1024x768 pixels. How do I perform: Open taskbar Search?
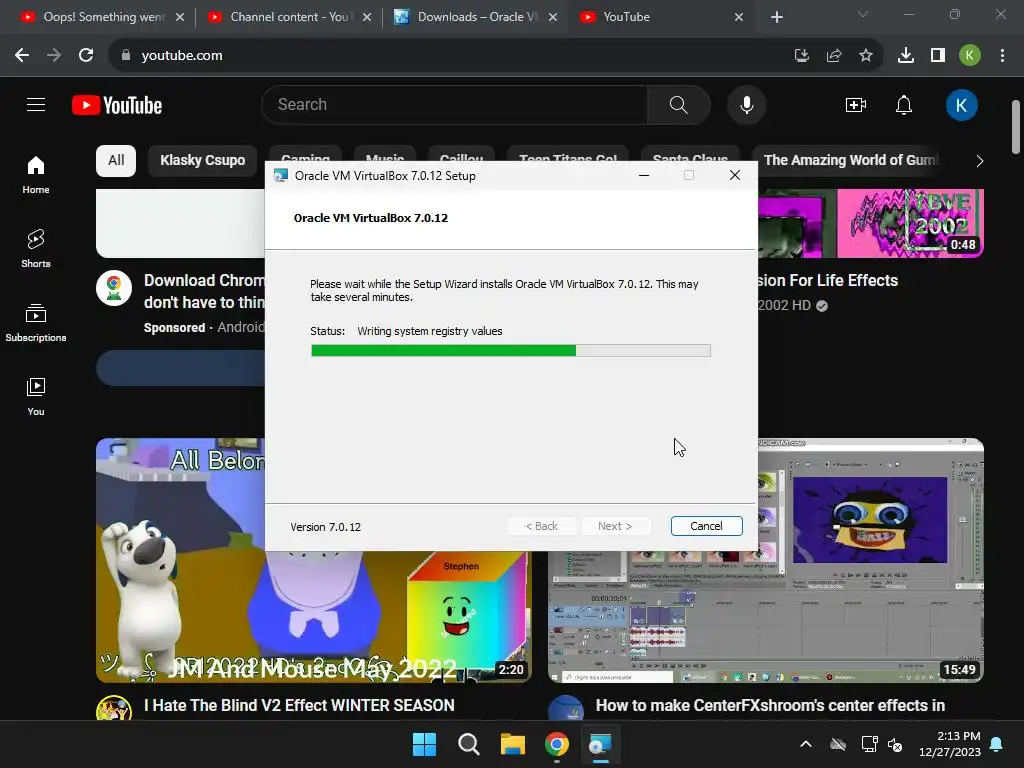point(468,744)
